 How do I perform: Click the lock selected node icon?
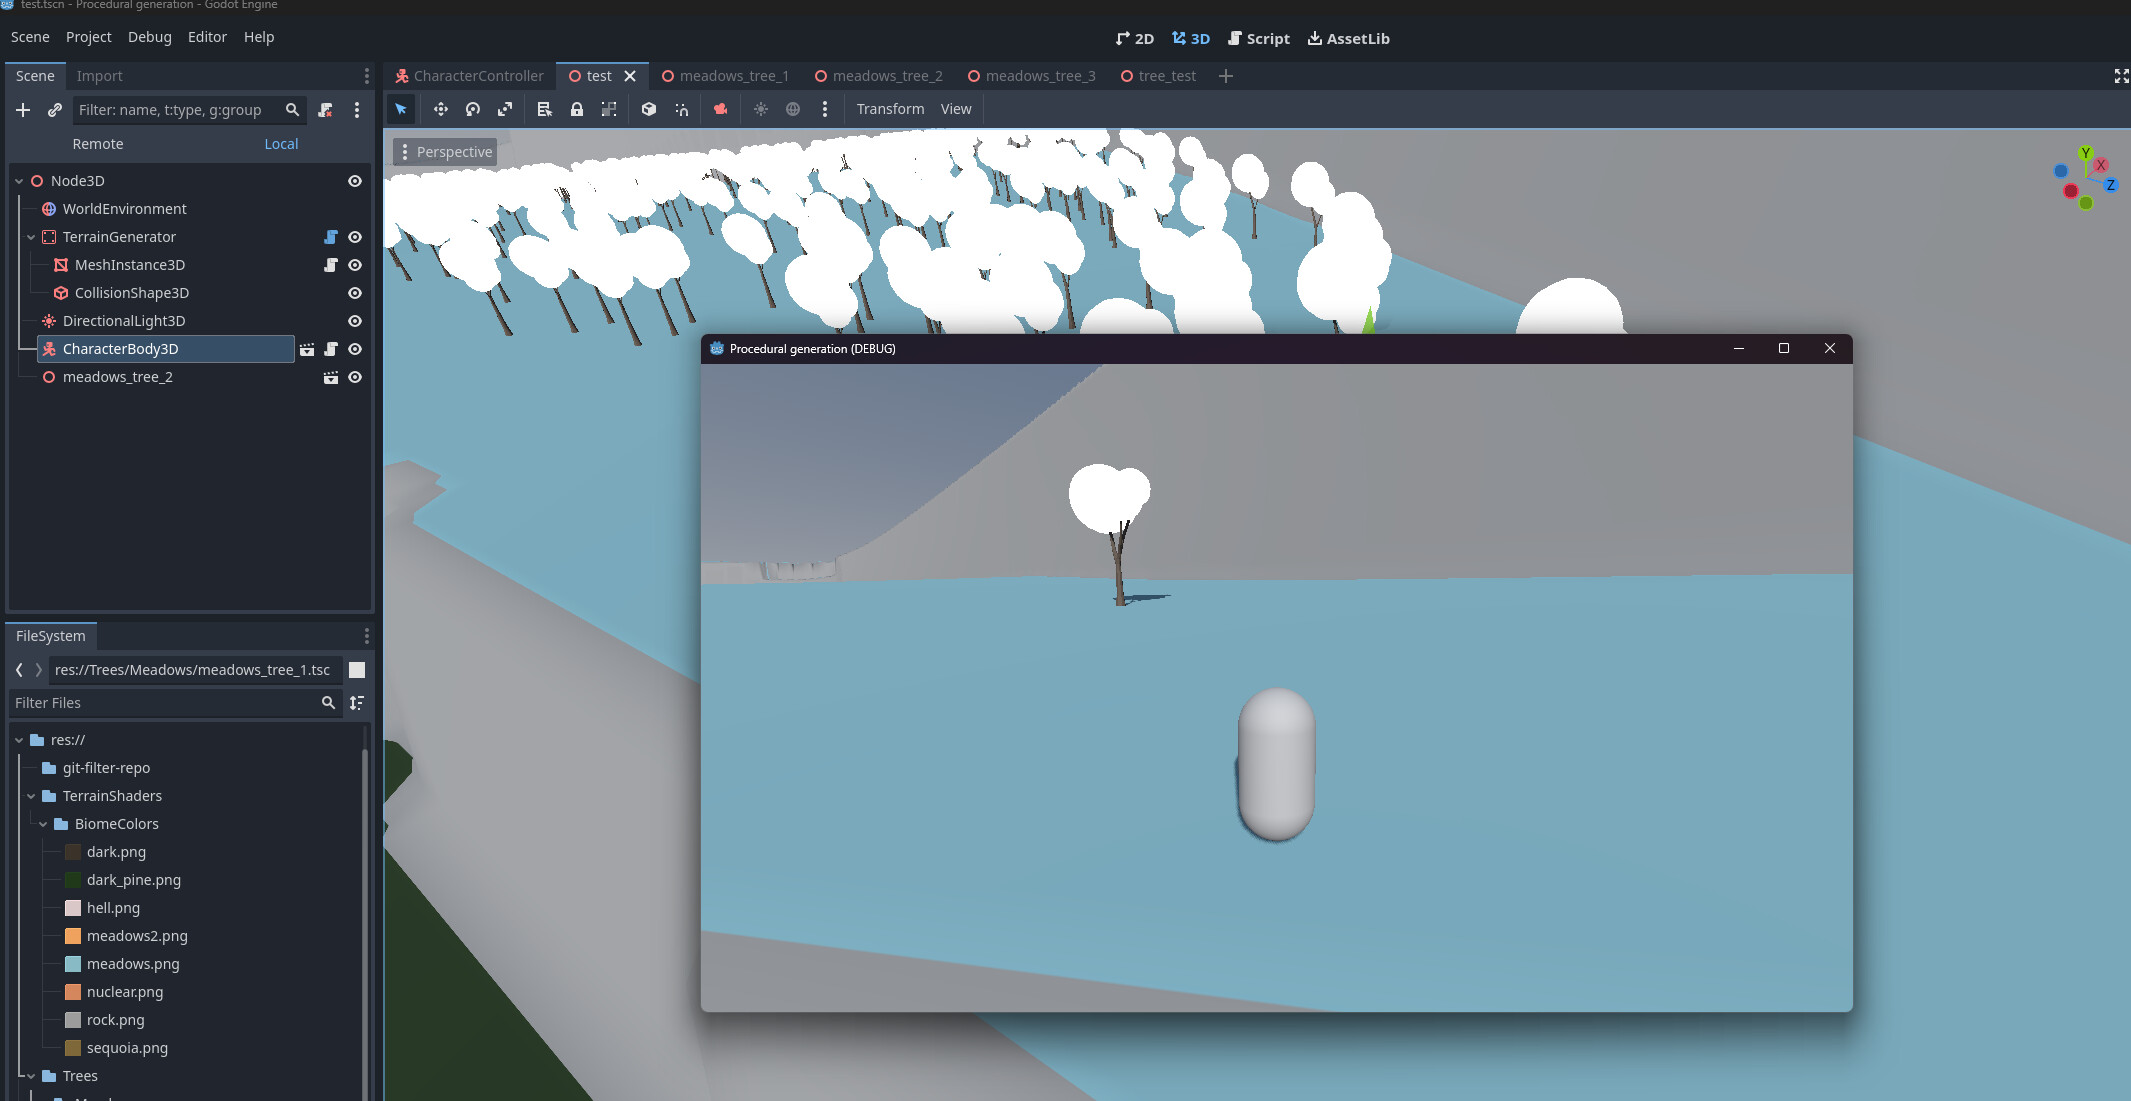(577, 109)
